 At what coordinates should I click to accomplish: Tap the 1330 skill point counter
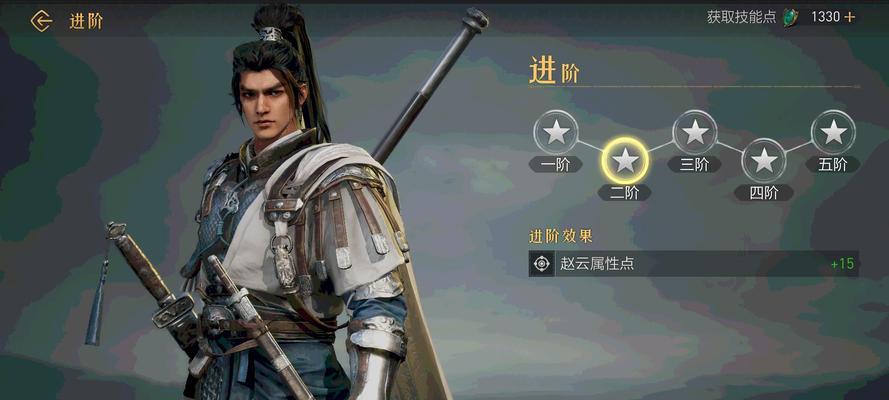pyautogui.click(x=825, y=17)
